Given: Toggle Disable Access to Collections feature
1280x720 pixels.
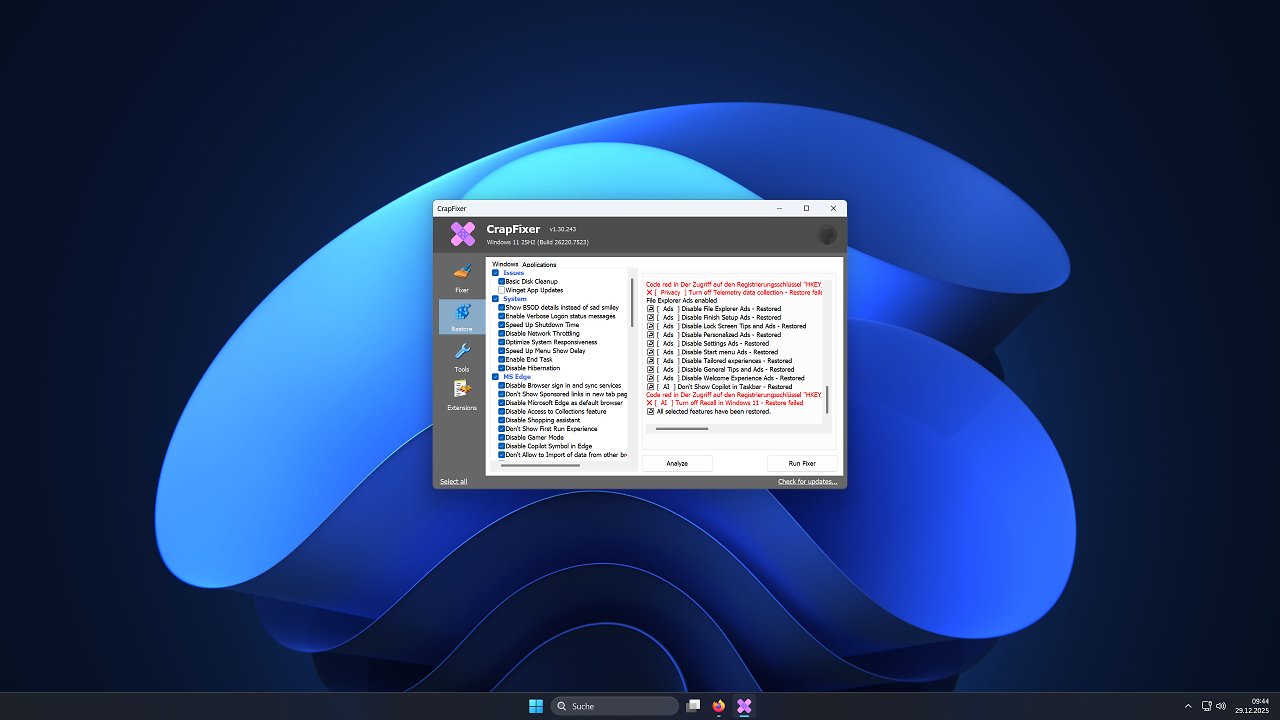Looking at the screenshot, I should pos(502,411).
